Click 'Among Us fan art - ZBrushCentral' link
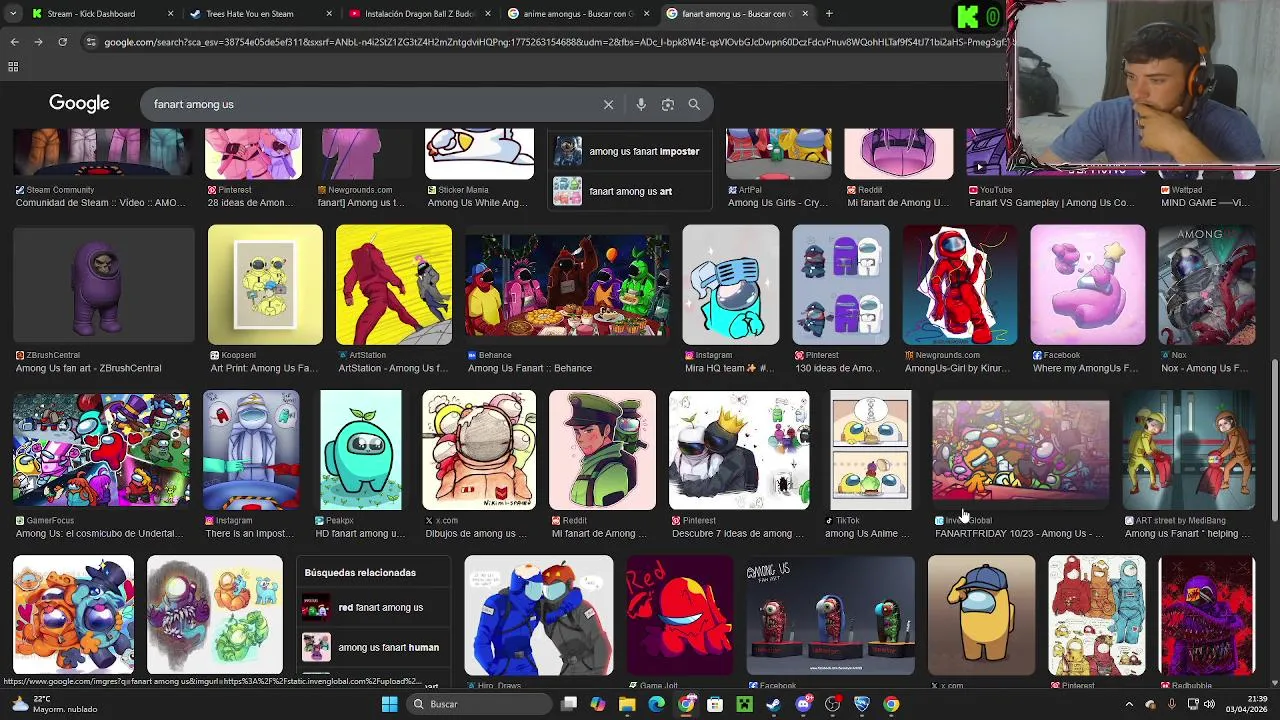The height and width of the screenshot is (720, 1280). click(89, 368)
